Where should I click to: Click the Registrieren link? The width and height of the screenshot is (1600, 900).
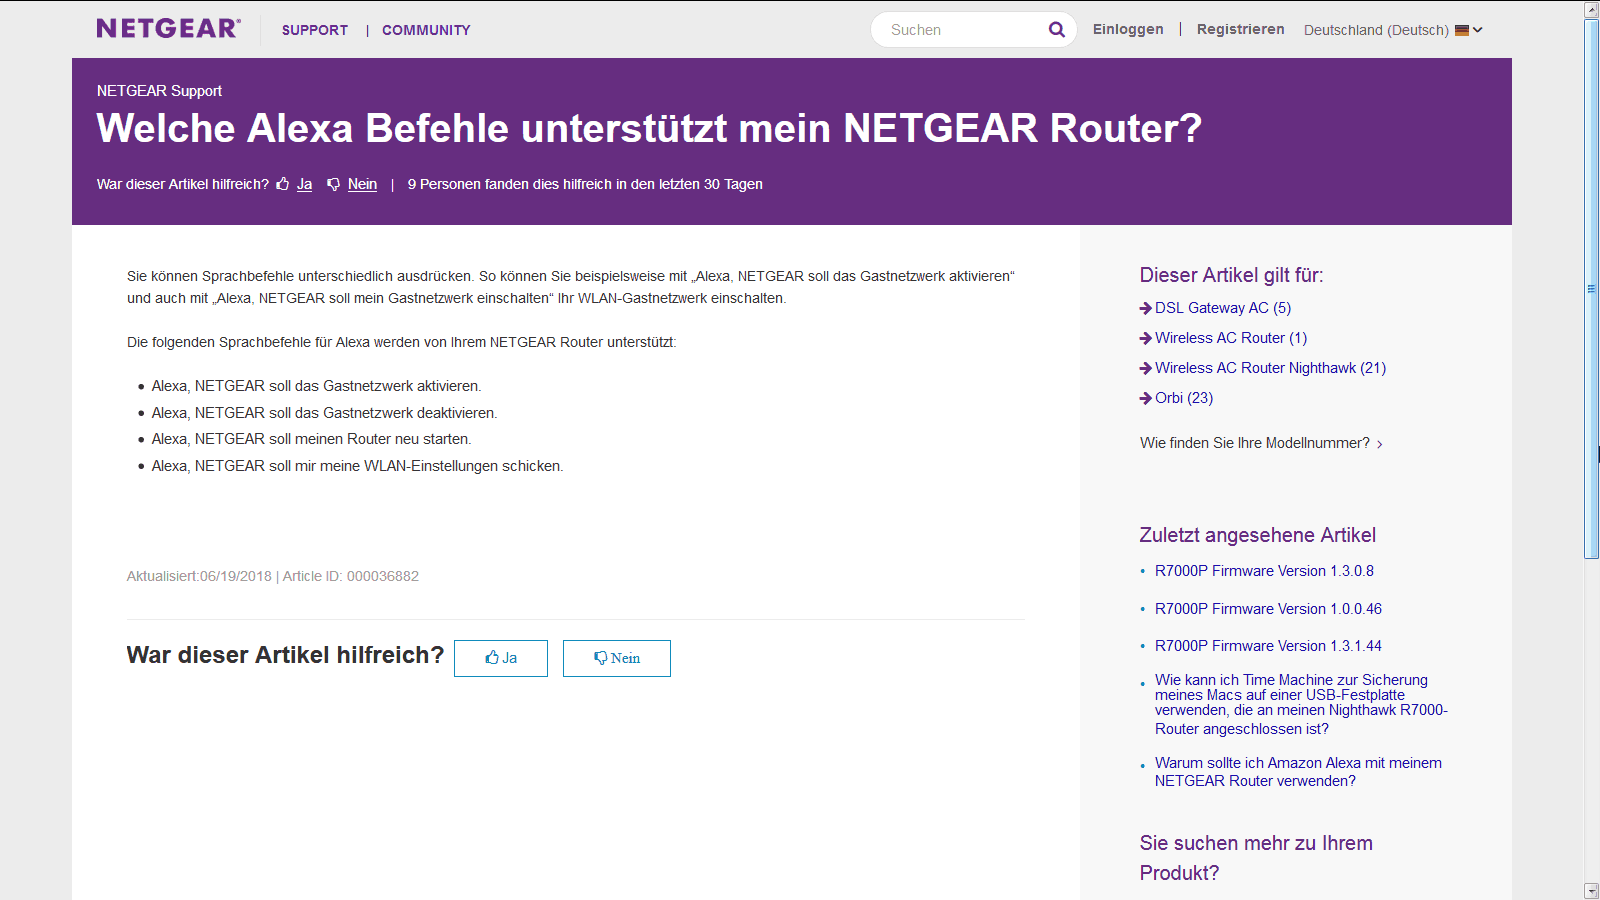pyautogui.click(x=1240, y=29)
